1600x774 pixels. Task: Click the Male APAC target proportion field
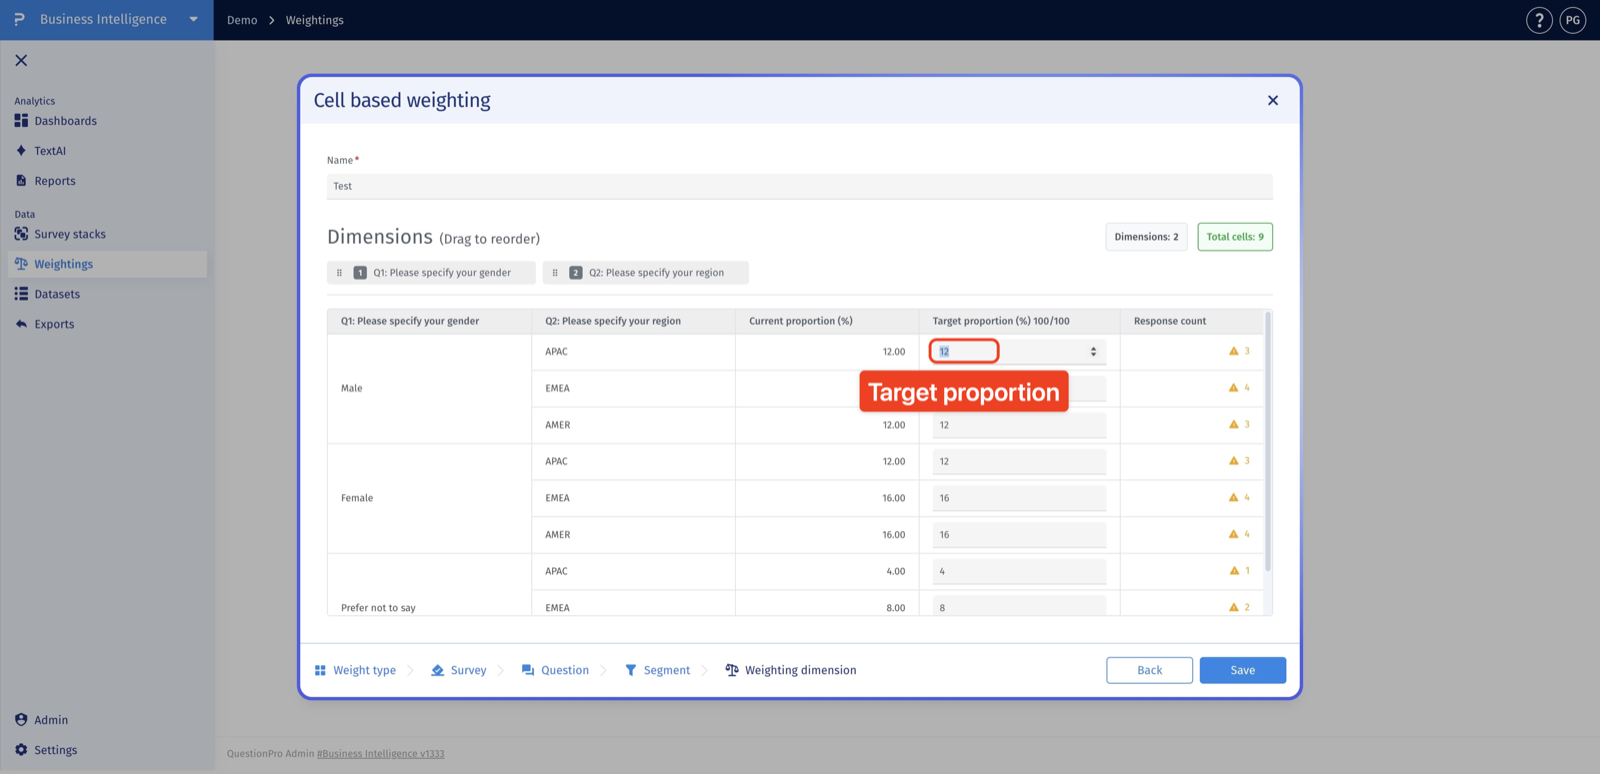(1019, 351)
